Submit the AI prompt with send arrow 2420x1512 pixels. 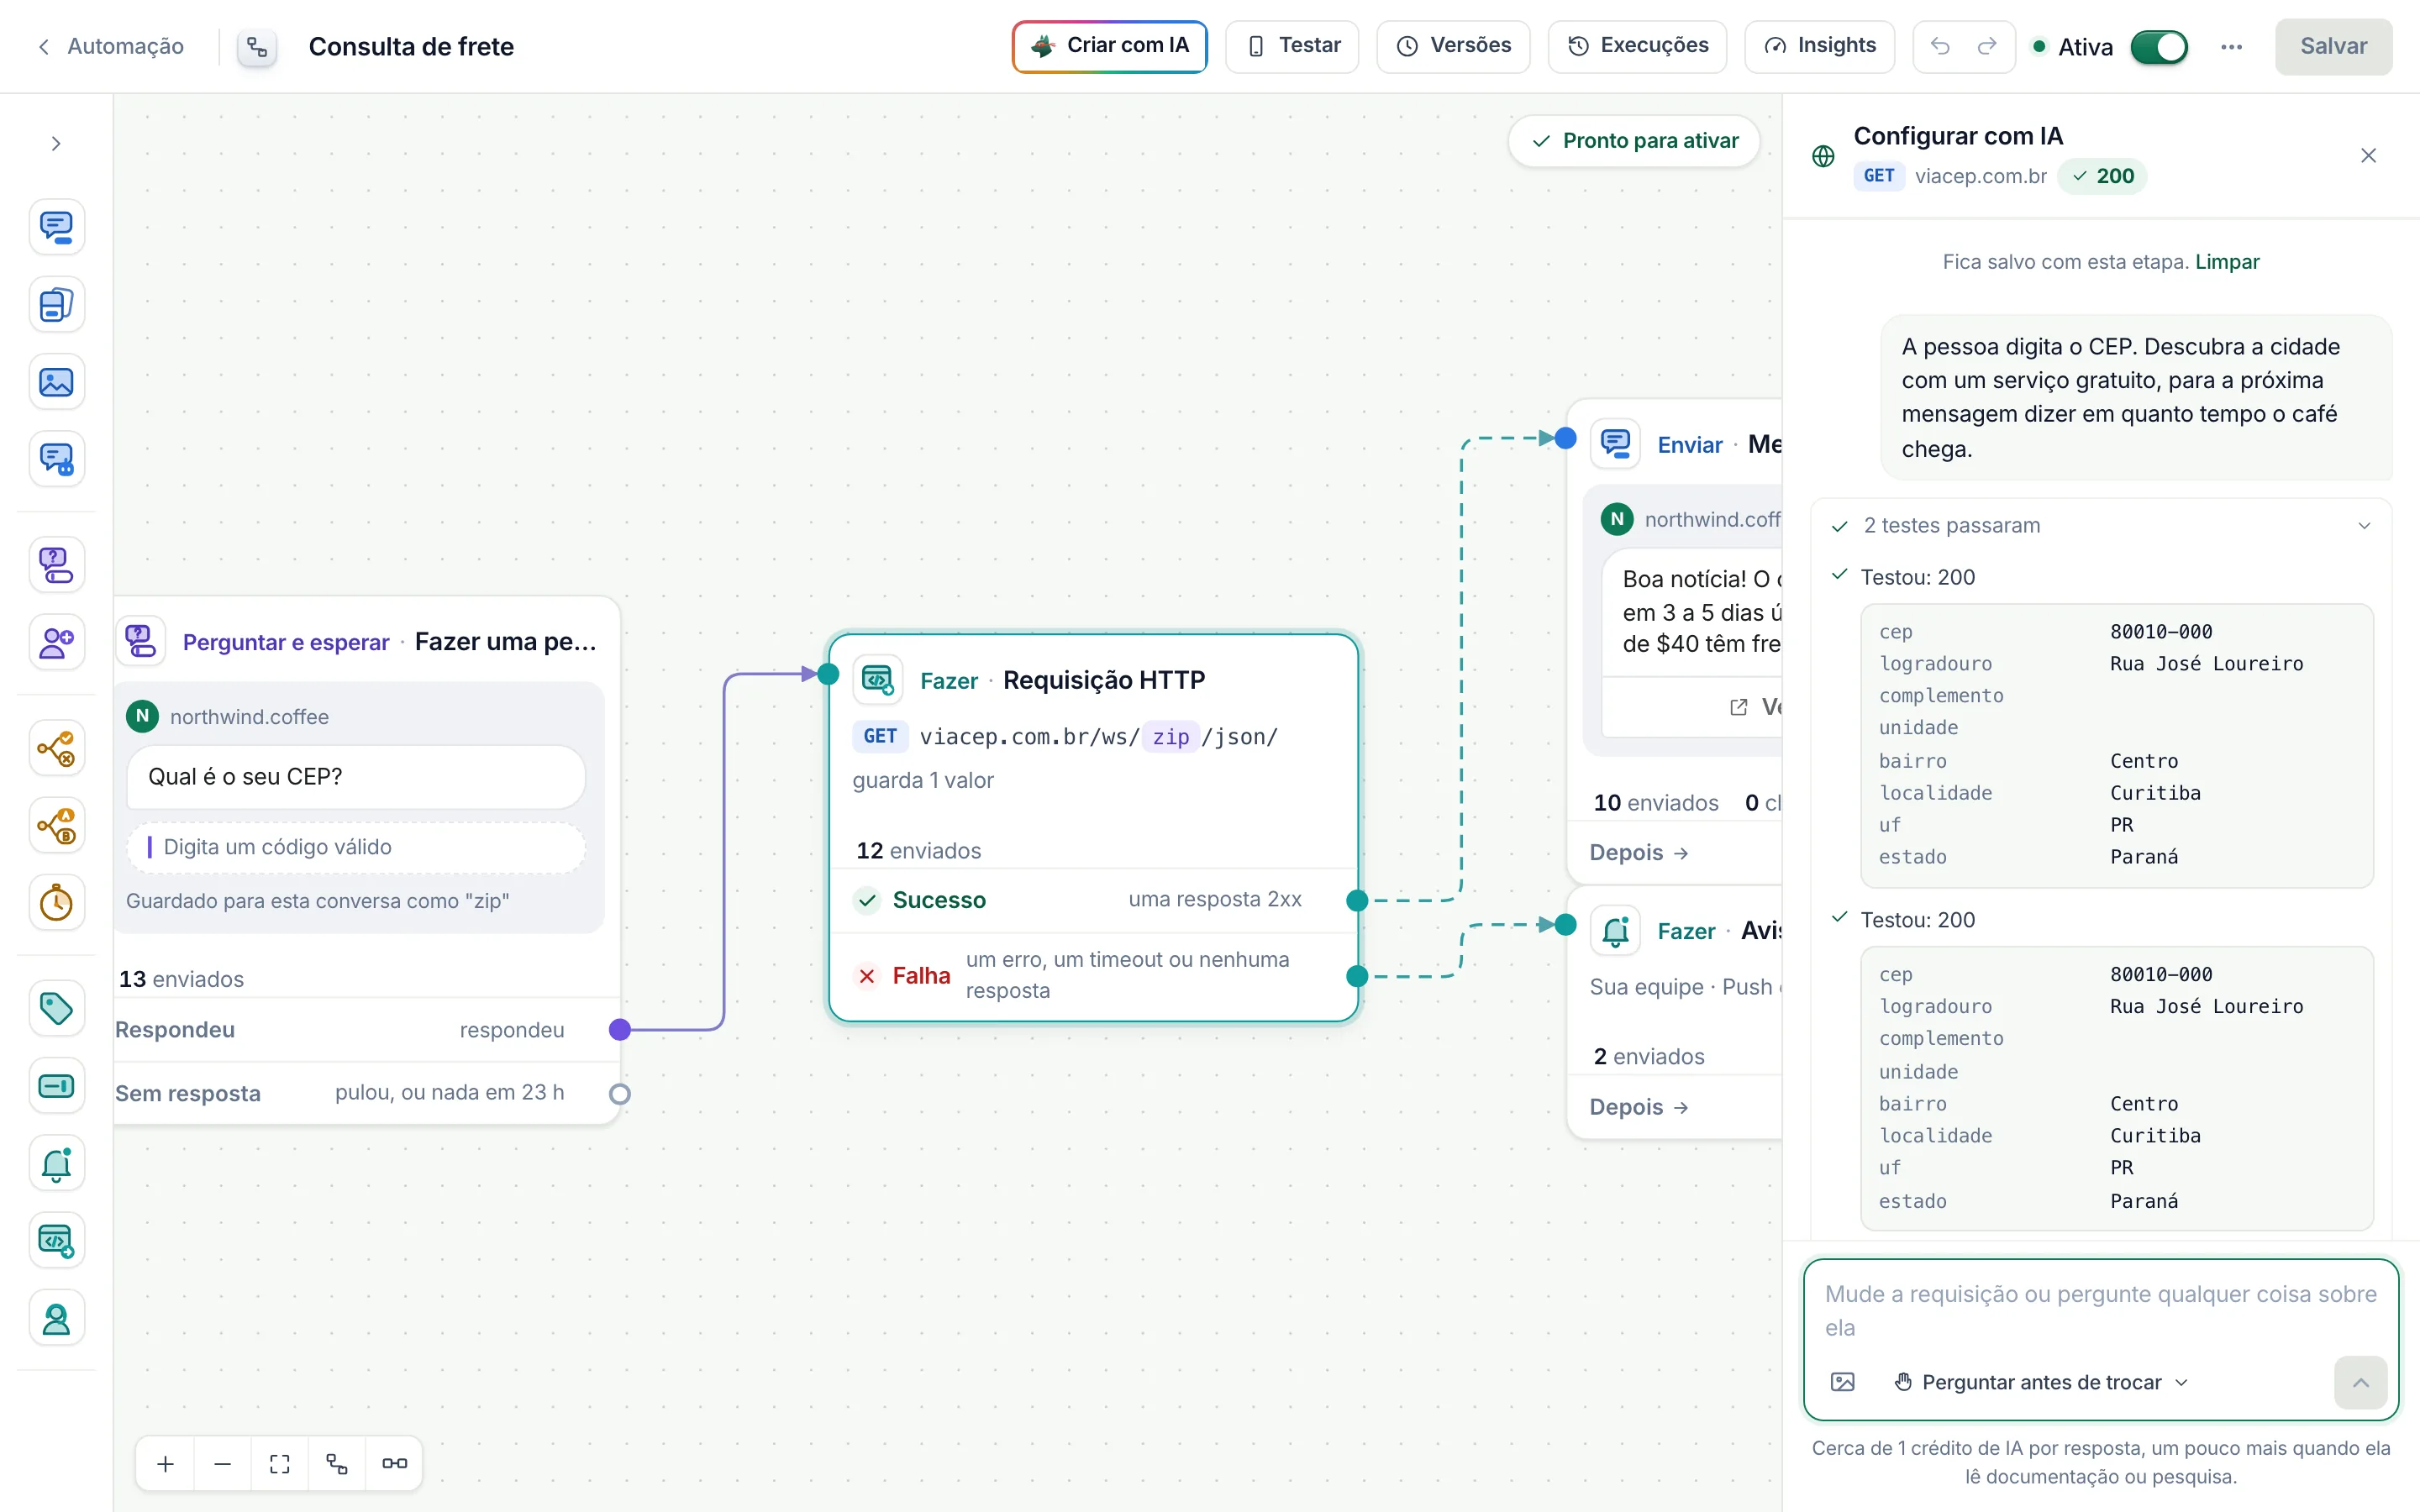pyautogui.click(x=2360, y=1382)
